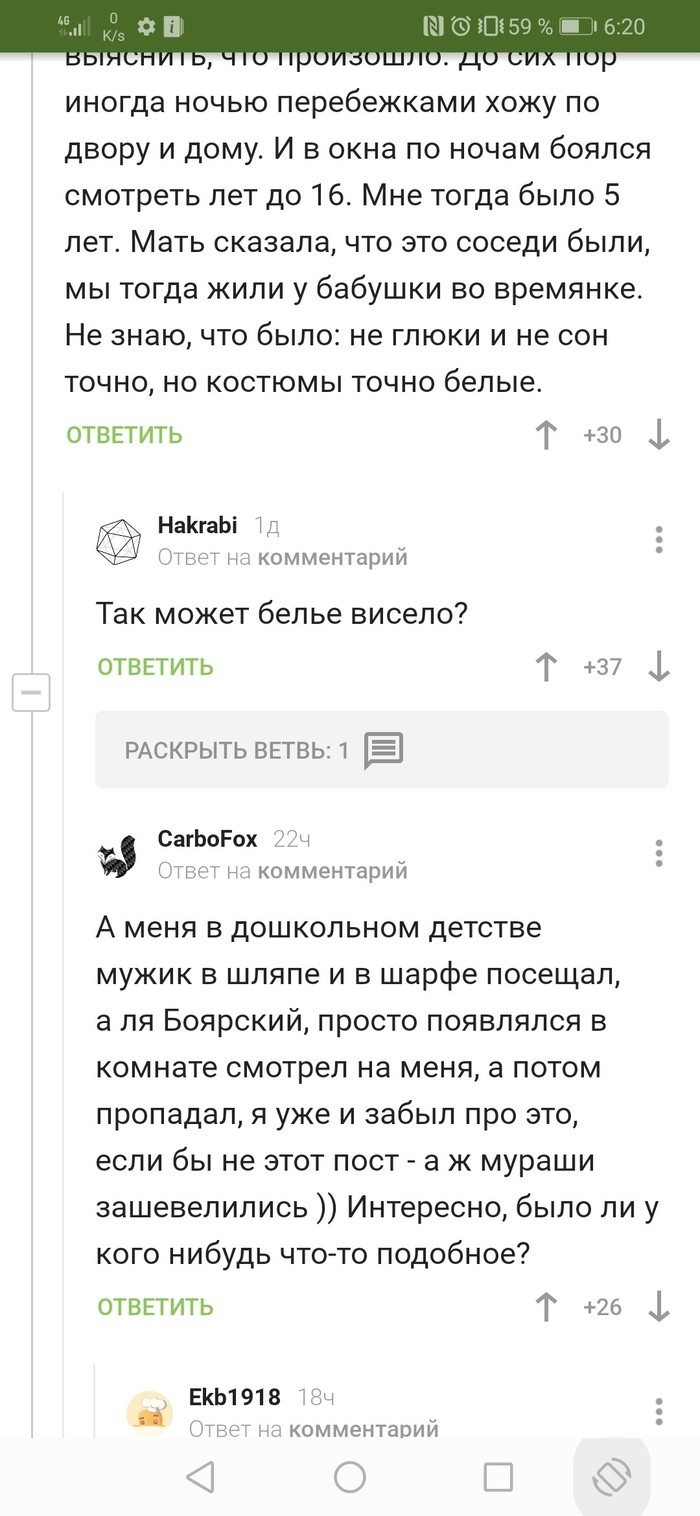Screen dimensions: 700x1516
Task: Collapse the comment thread with minus box
Action: pyautogui.click(x=31, y=692)
